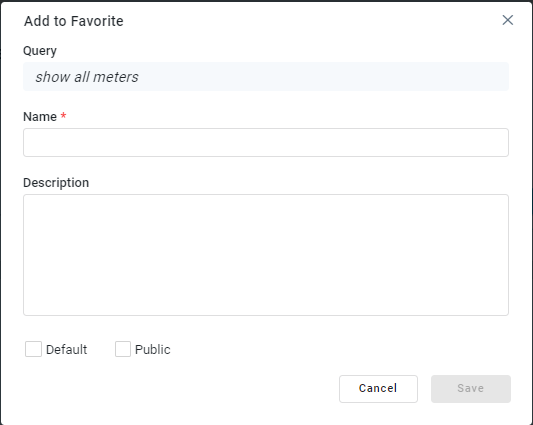Select the read-only Query field
The width and height of the screenshot is (533, 425).
tap(266, 76)
